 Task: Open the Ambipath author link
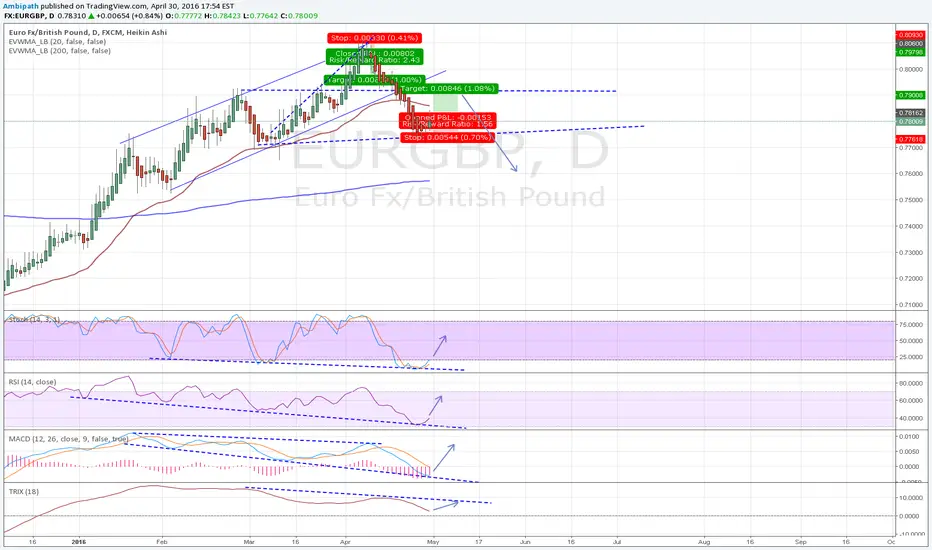pyautogui.click(x=21, y=6)
